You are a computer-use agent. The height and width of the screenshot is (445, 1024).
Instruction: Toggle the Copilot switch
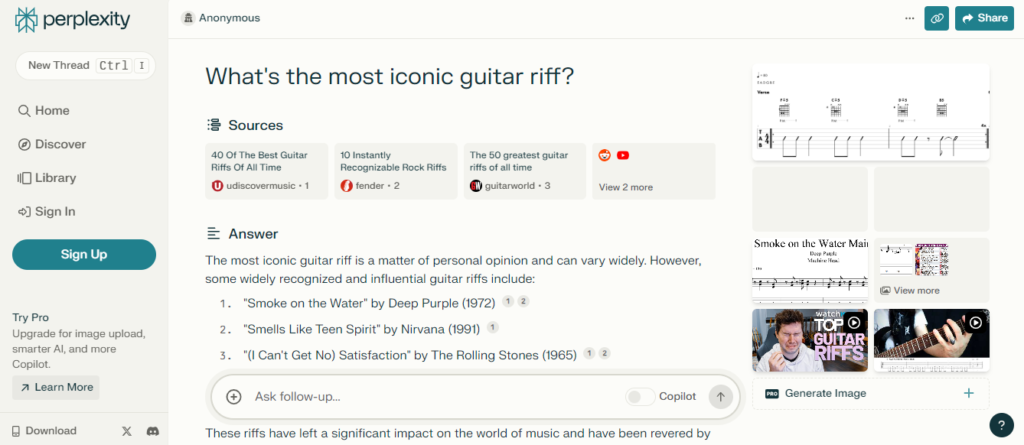click(x=640, y=396)
